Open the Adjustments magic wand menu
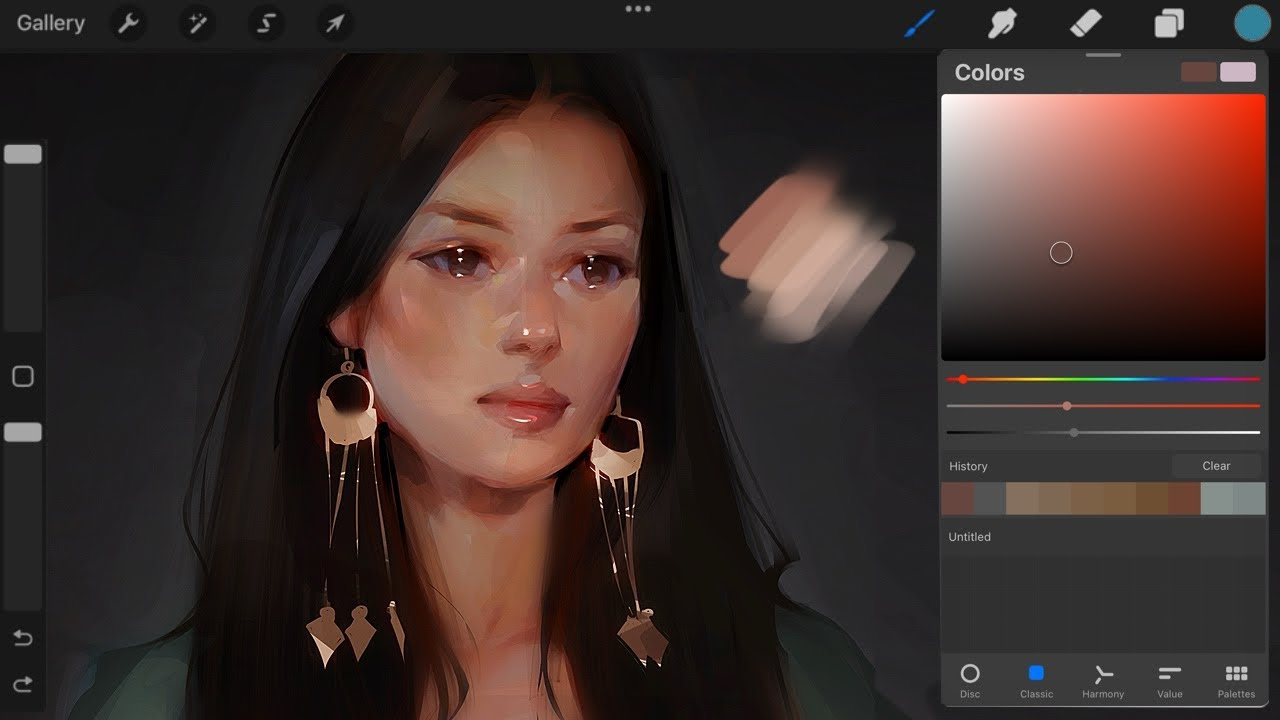1280x720 pixels. coord(196,23)
